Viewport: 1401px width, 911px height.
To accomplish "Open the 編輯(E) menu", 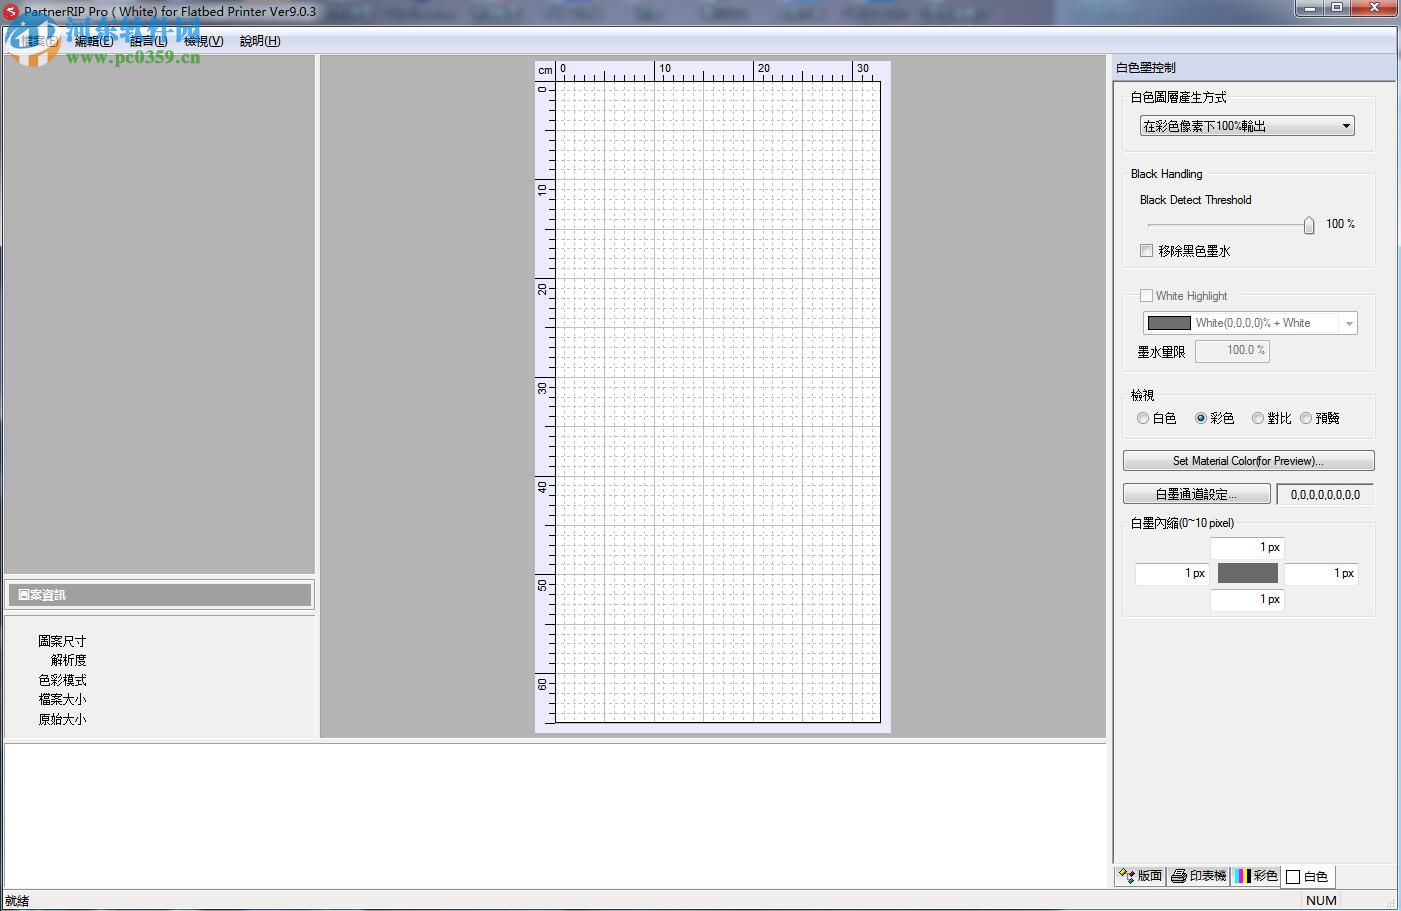I will 94,41.
